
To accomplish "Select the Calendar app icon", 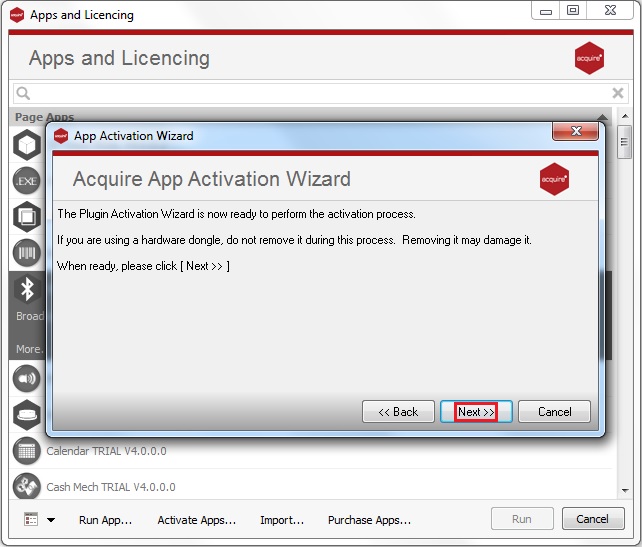I will tap(27, 451).
